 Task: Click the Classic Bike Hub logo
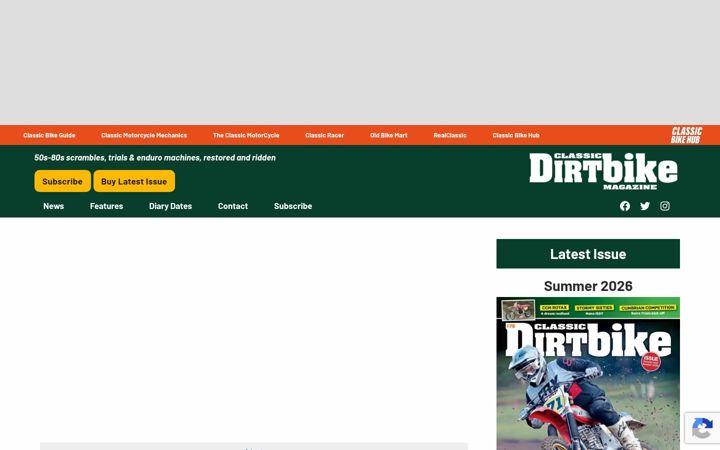click(x=686, y=135)
